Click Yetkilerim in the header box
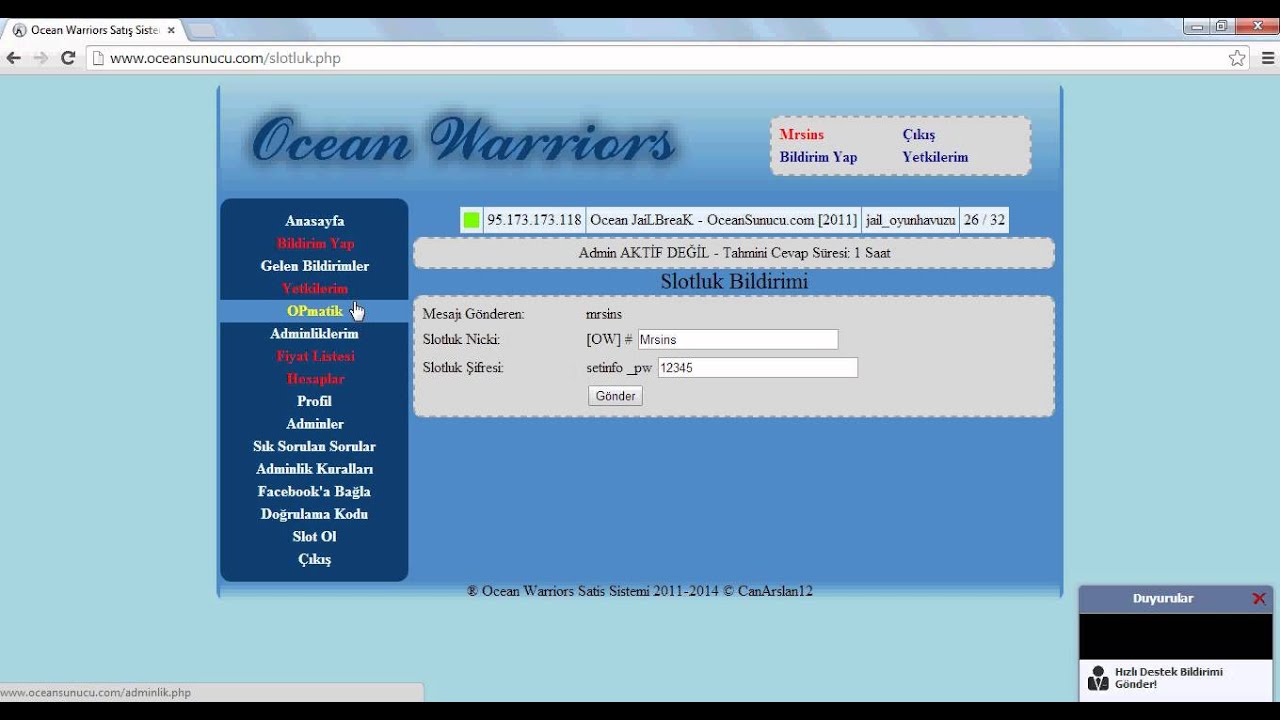The height and width of the screenshot is (720, 1280). tap(935, 157)
